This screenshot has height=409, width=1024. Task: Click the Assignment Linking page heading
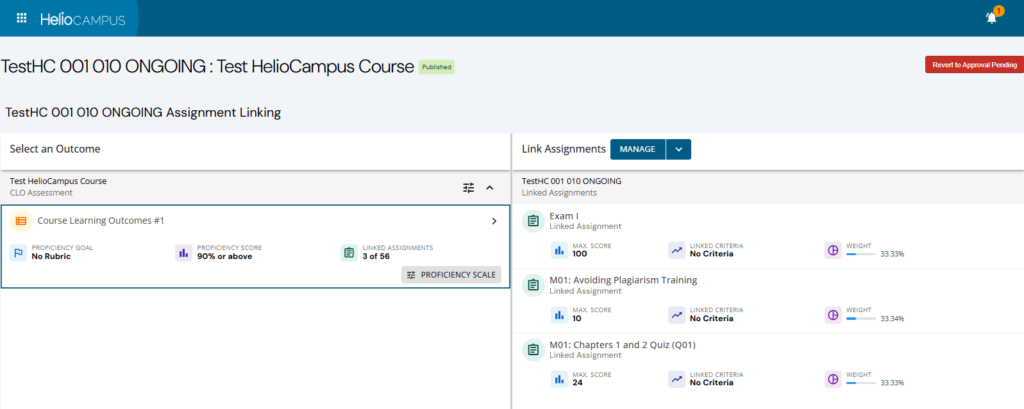coord(143,112)
